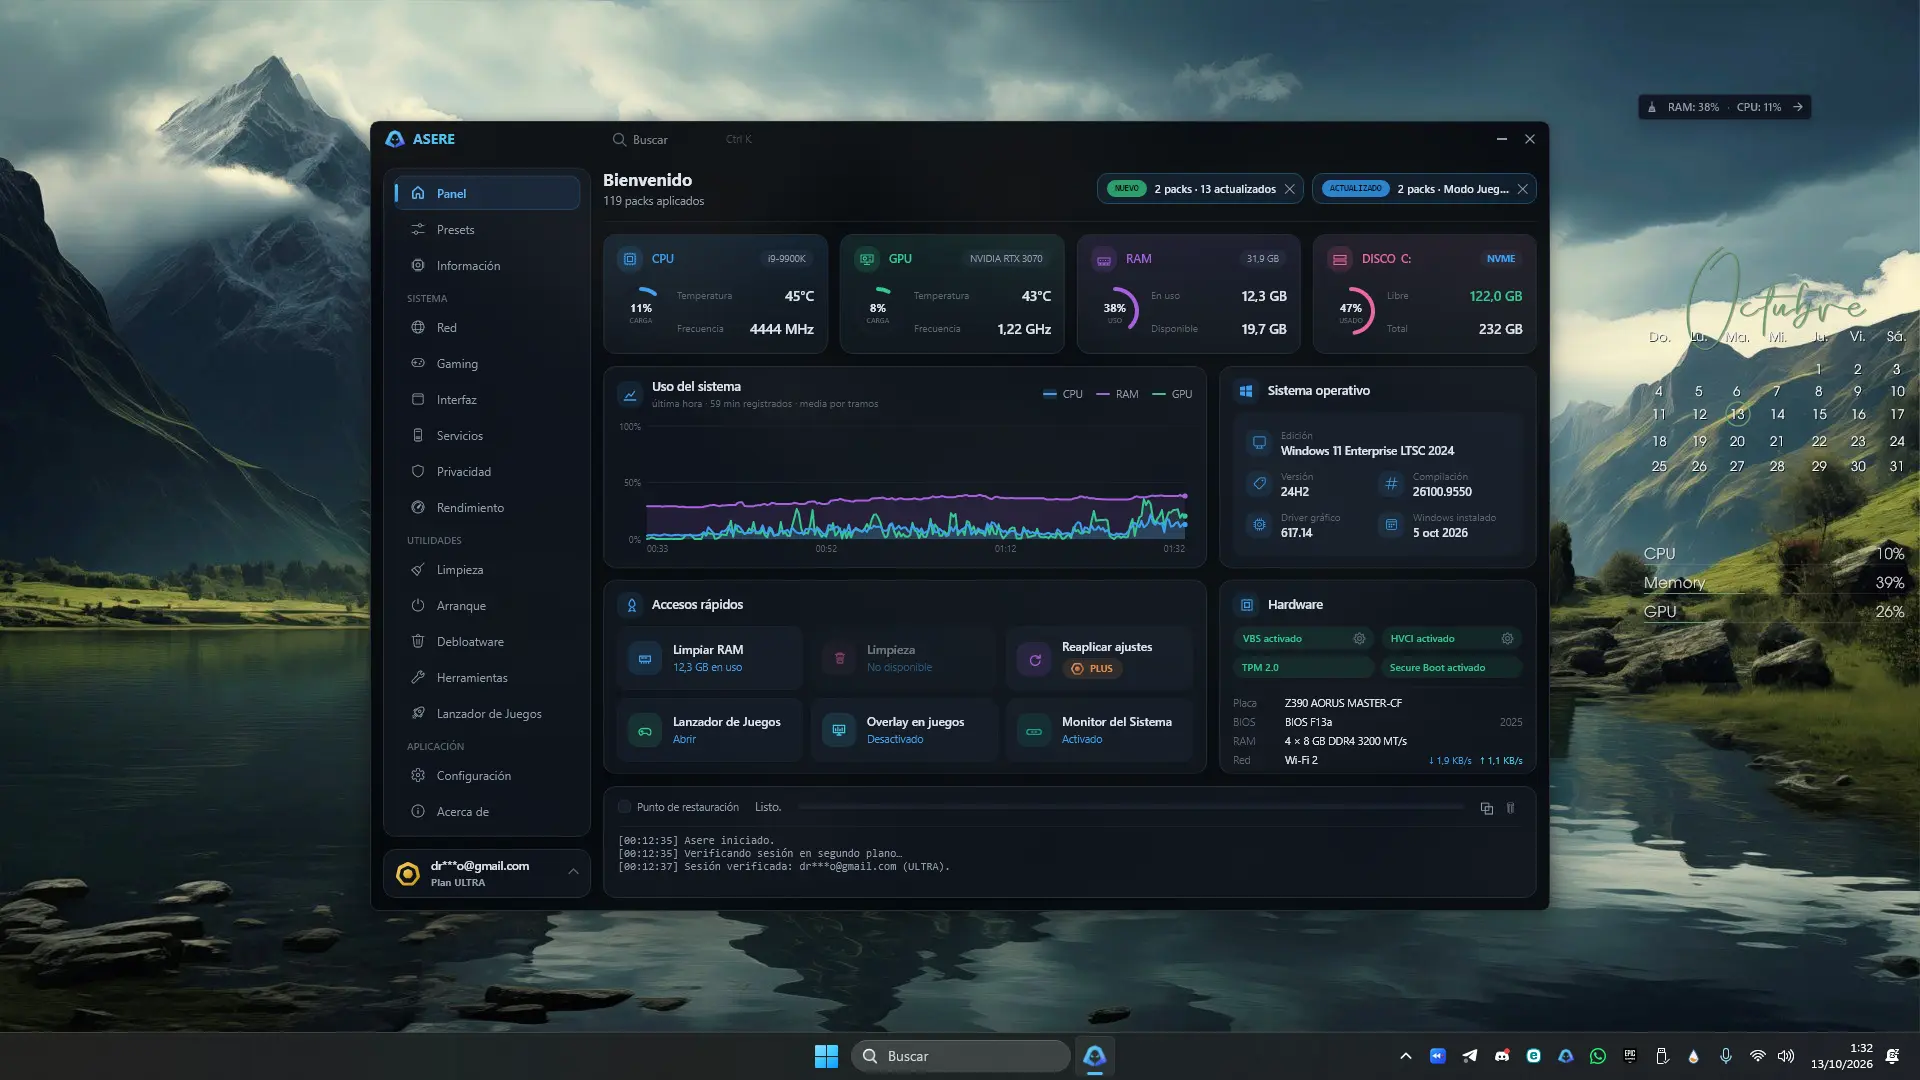
Task: Toggle Overlay en juegos card
Action: [x=905, y=730]
